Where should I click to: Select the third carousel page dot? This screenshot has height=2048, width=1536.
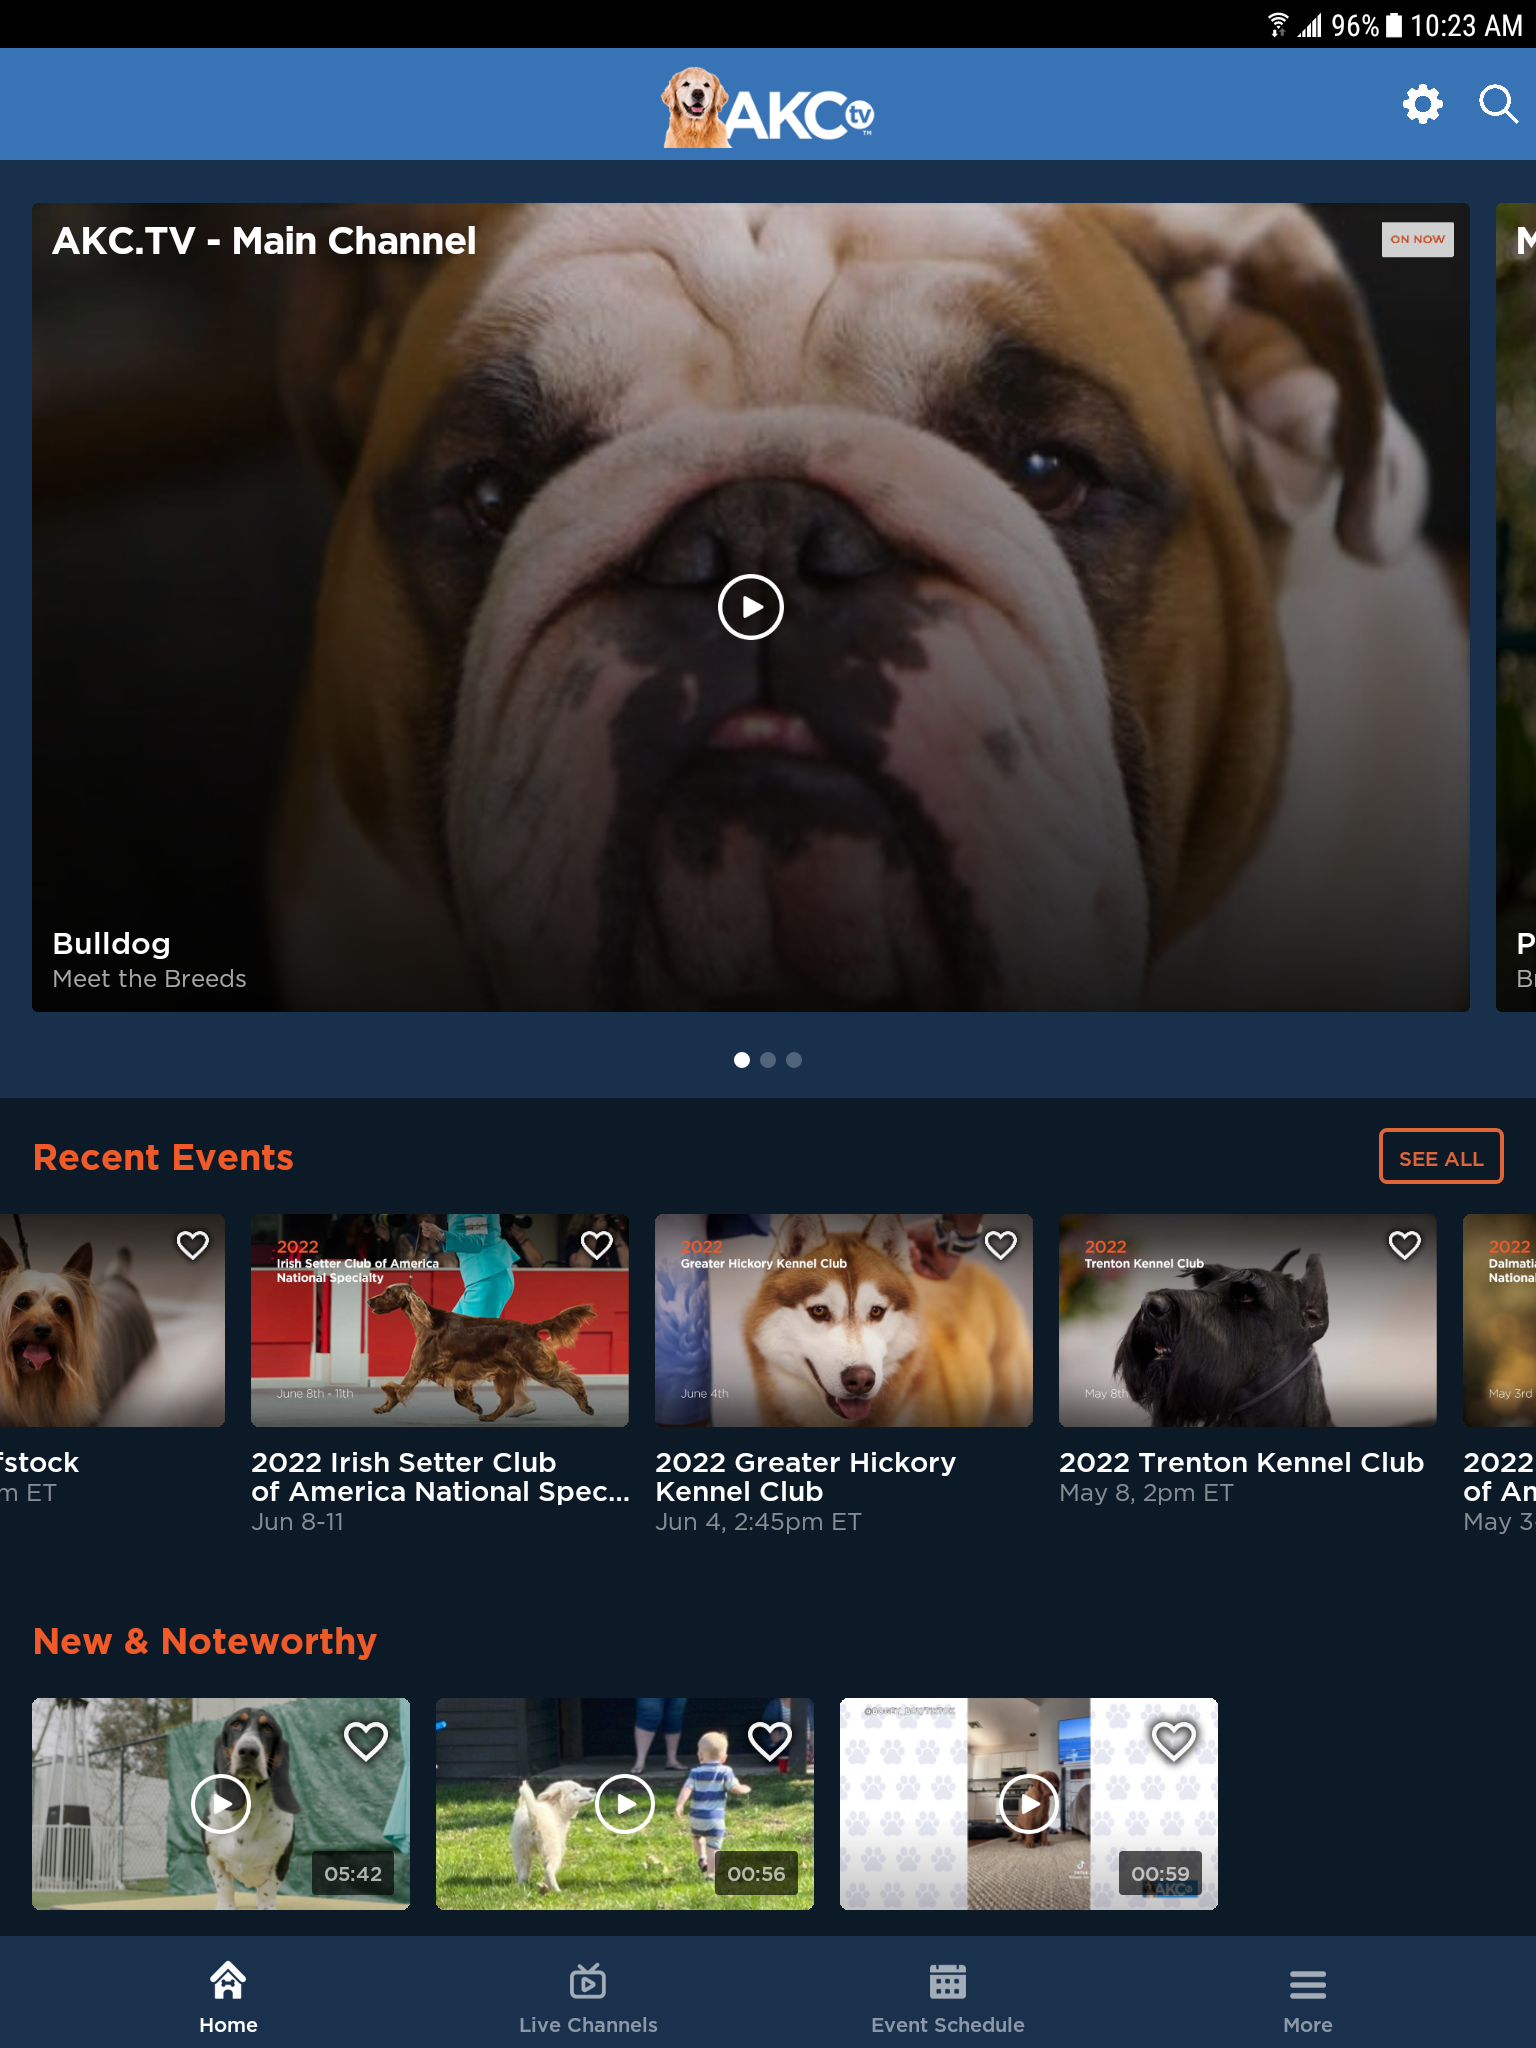coord(794,1060)
